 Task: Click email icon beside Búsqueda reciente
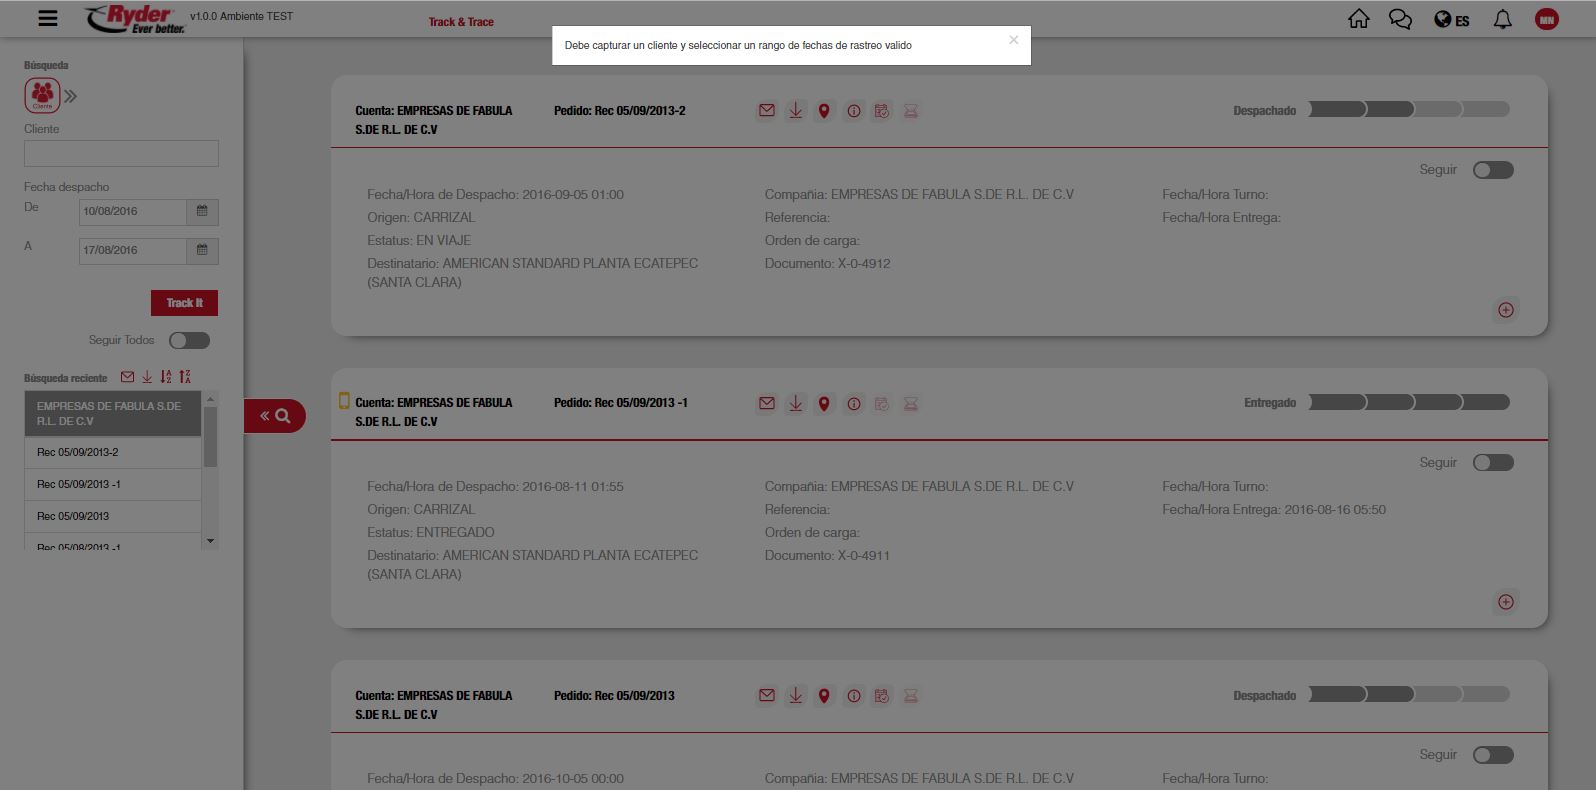(127, 377)
